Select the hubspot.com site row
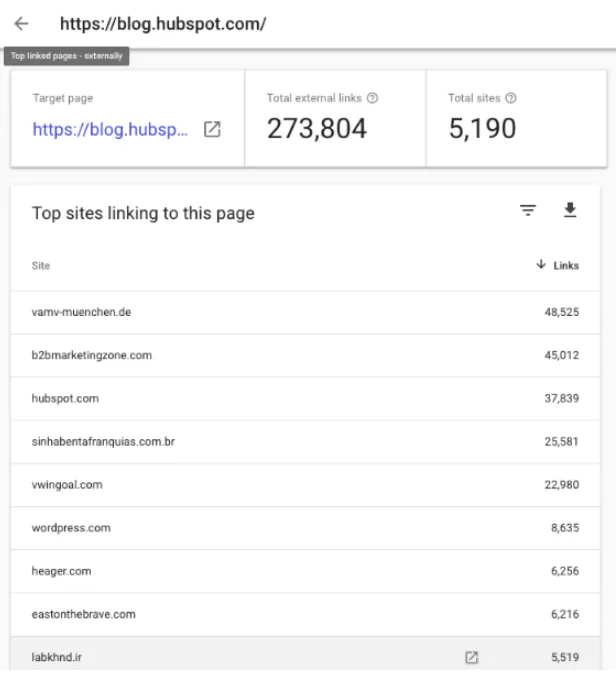 pos(305,399)
